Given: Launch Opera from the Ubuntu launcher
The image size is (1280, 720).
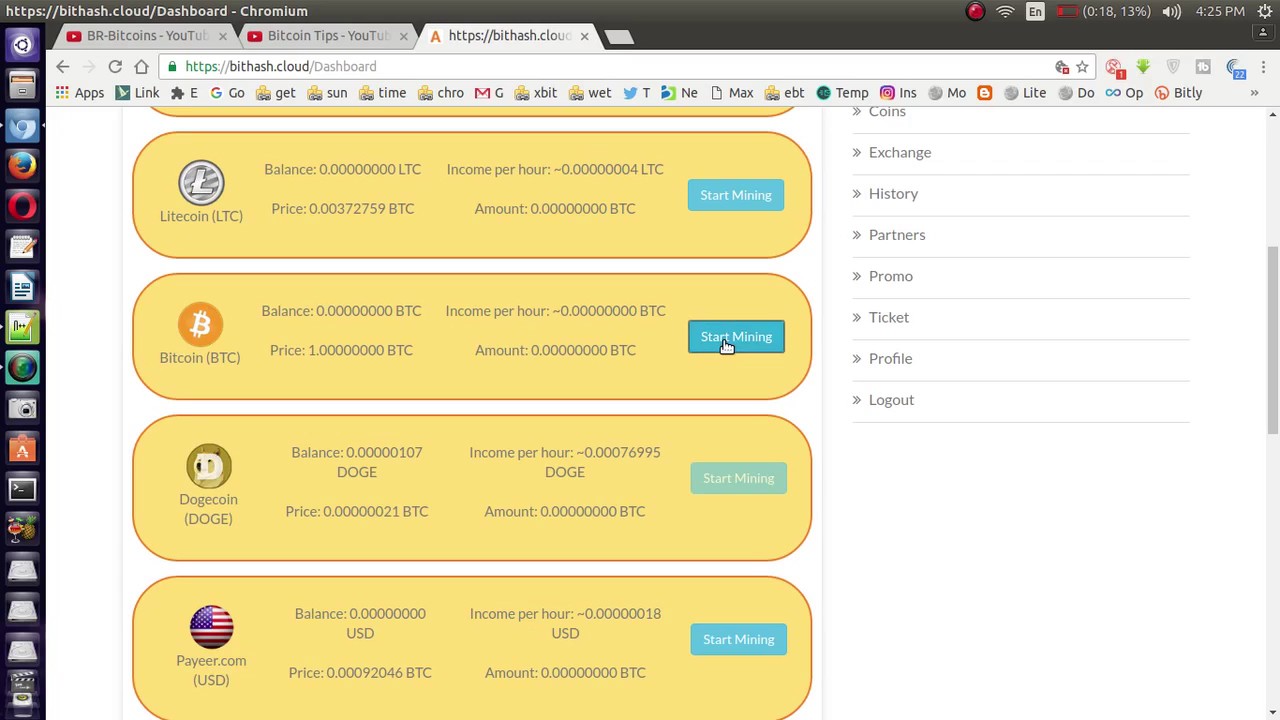Looking at the screenshot, I should pos(22,207).
